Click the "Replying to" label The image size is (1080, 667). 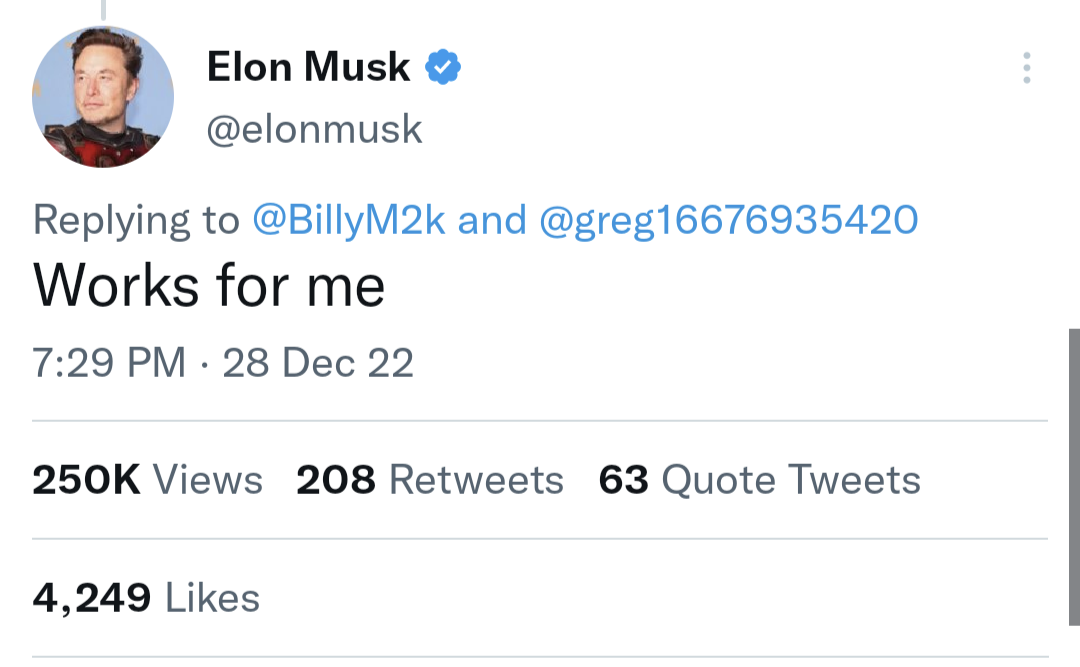tap(137, 220)
